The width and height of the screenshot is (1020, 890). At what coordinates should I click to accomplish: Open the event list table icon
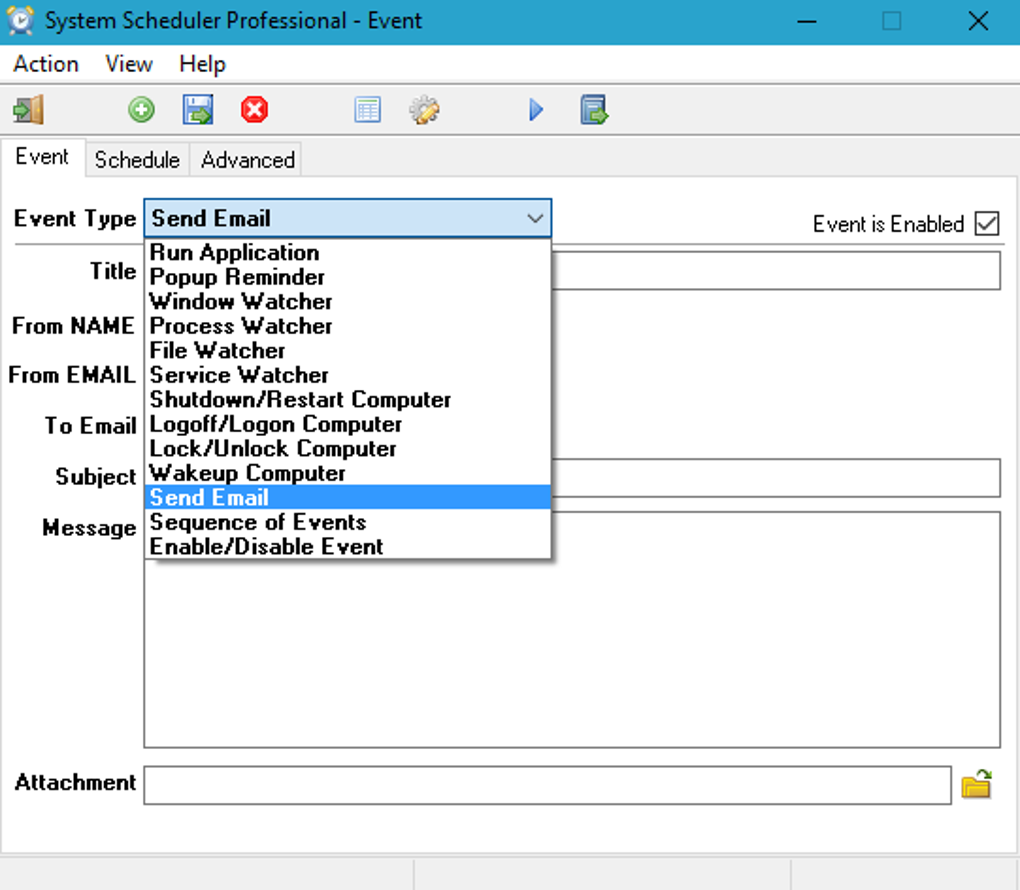point(368,109)
